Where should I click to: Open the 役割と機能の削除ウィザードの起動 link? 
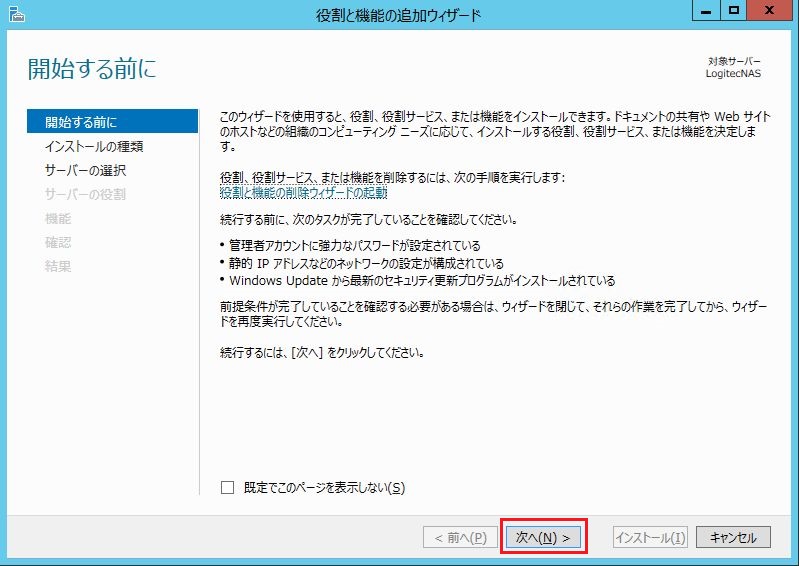tap(303, 193)
